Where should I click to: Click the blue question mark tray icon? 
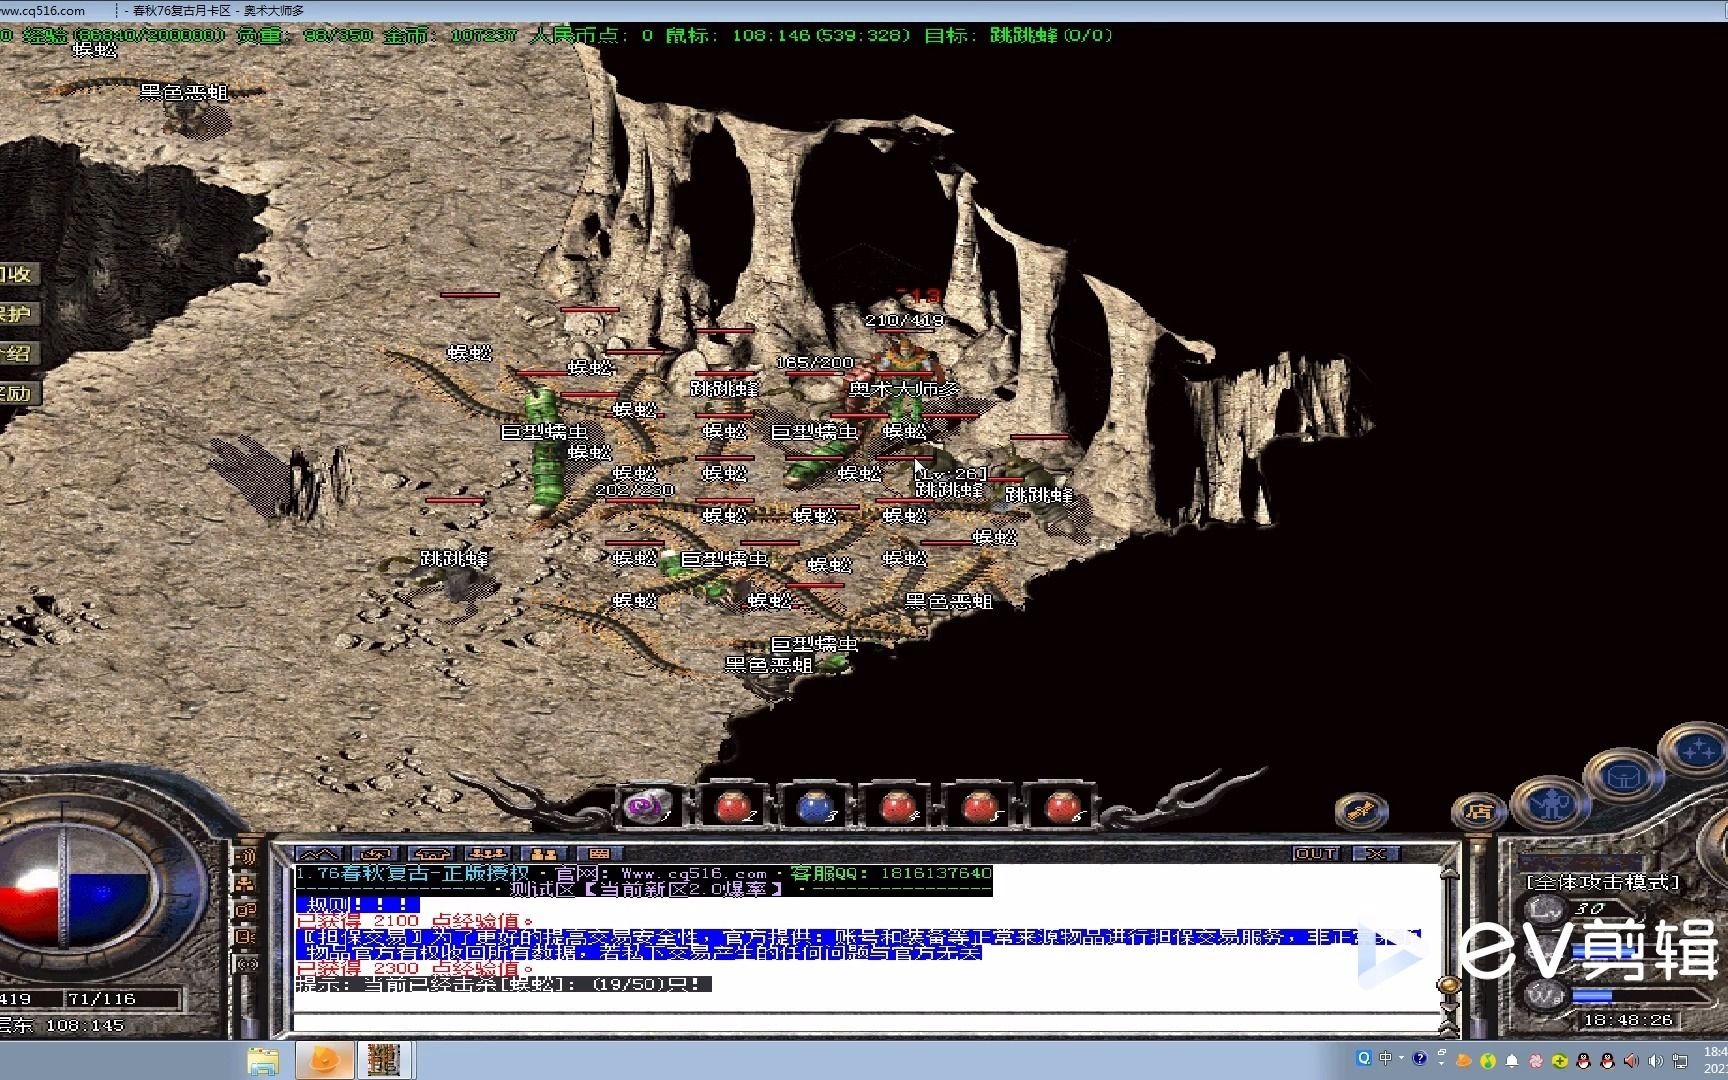point(1419,1058)
